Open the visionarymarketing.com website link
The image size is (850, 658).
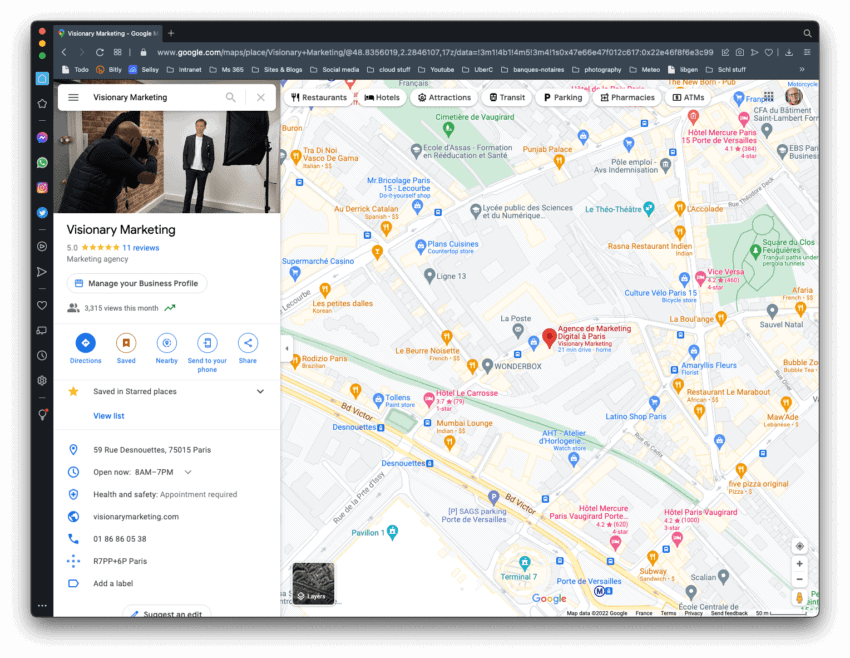point(136,517)
